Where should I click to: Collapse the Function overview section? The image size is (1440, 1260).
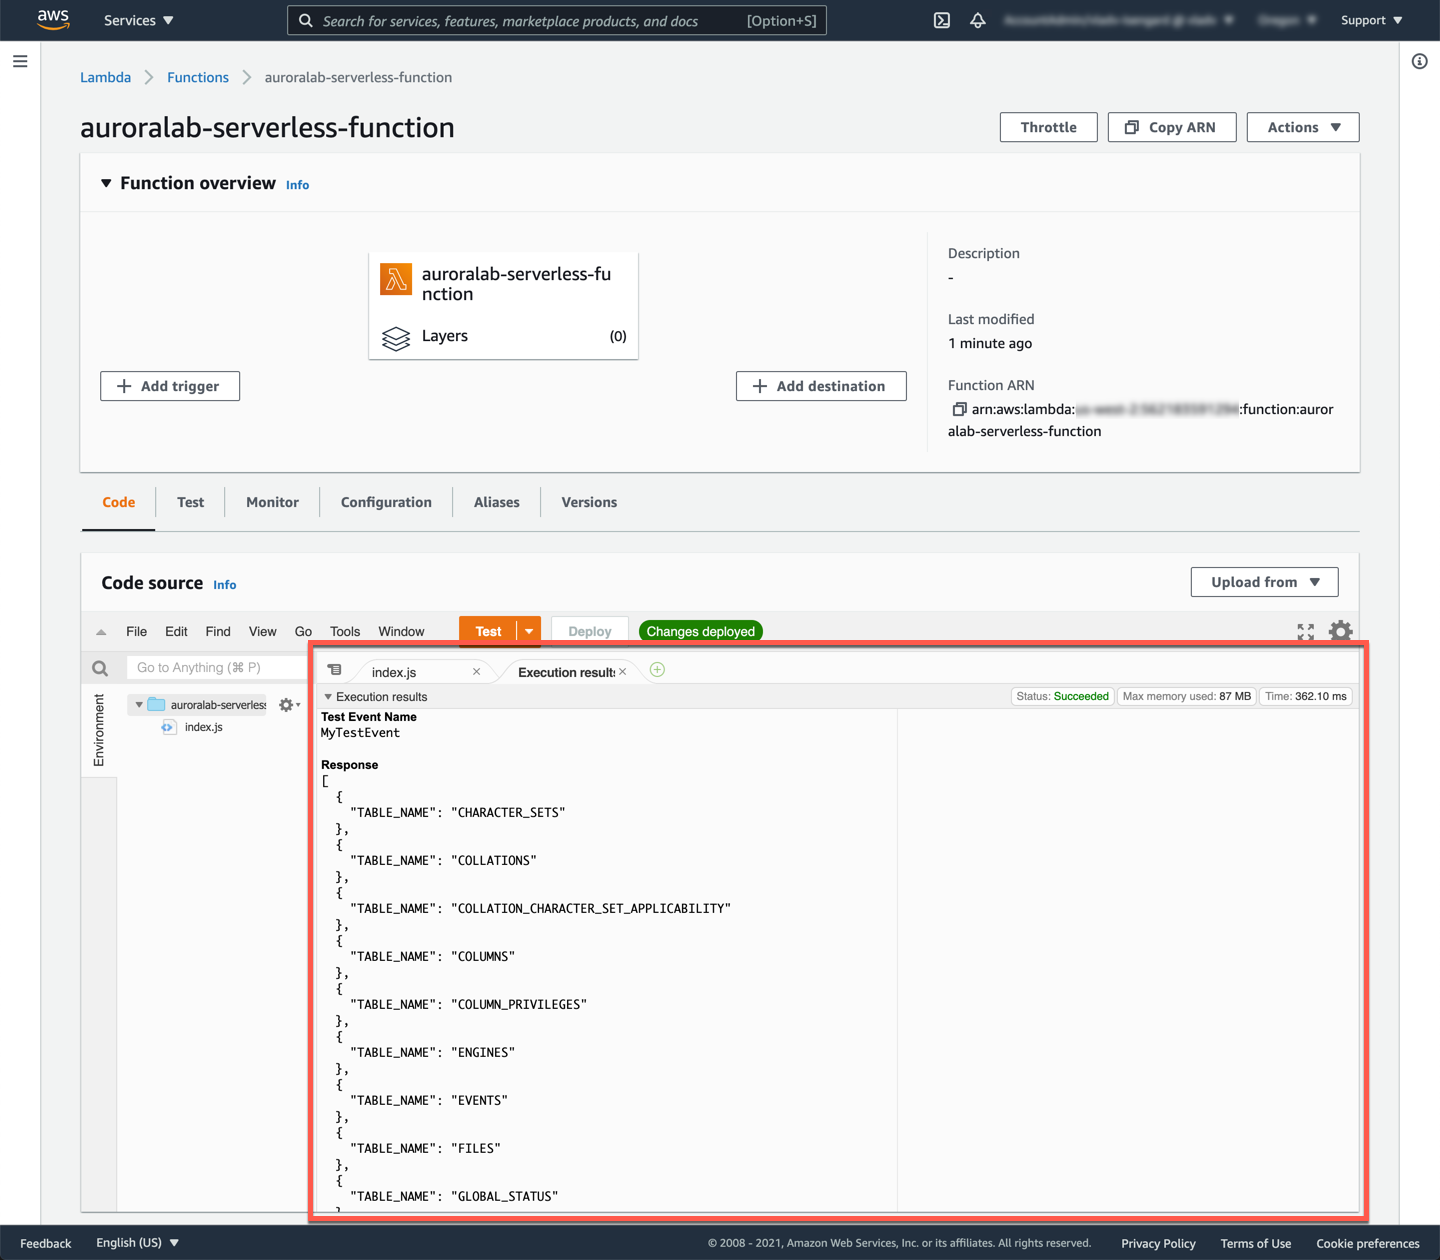[x=106, y=184]
